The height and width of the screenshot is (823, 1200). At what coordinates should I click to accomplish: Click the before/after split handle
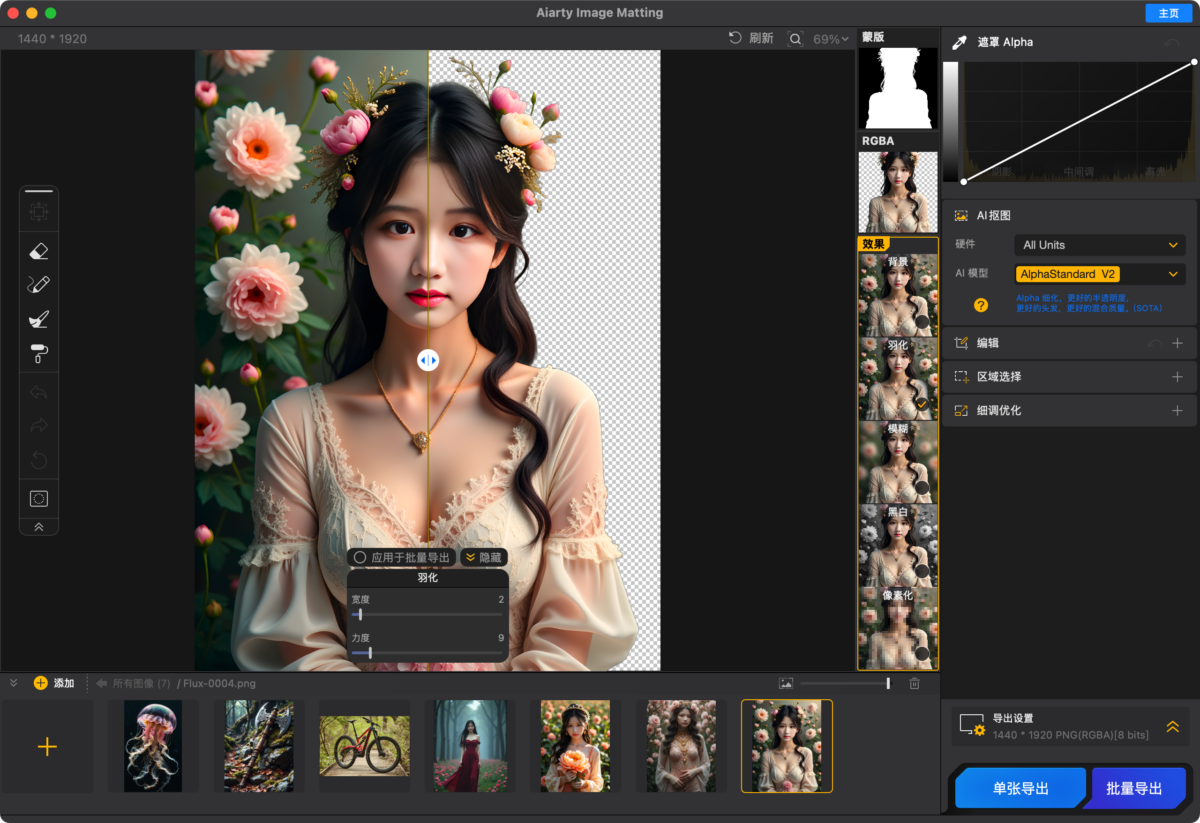[x=428, y=360]
